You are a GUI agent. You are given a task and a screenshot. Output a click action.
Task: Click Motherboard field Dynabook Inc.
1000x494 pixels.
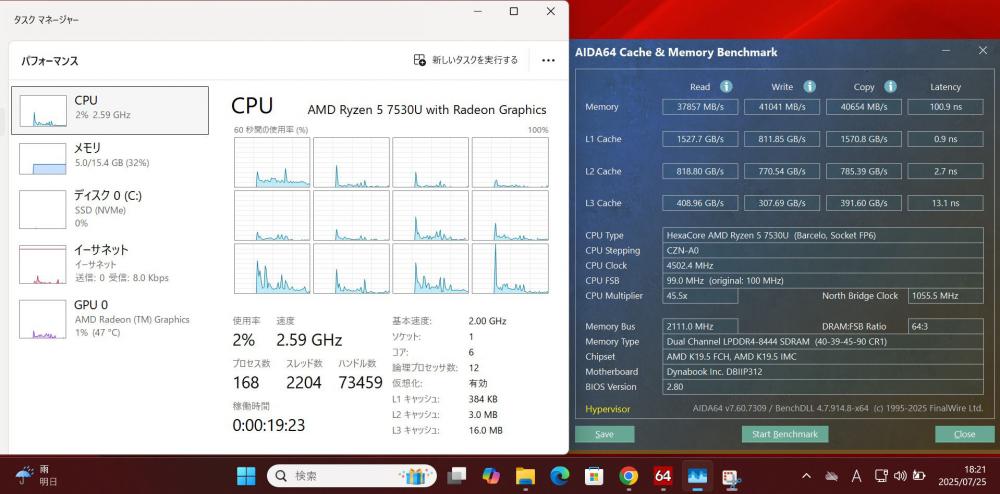tap(822, 372)
